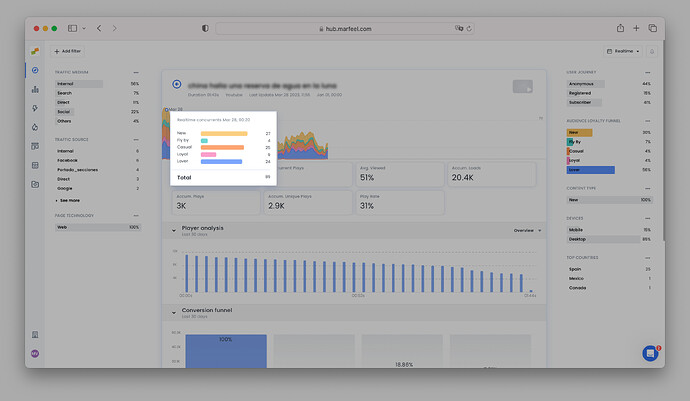Viewport: 690px width, 401px height.
Task: Collapse the Conversion funnel section
Action: point(173,311)
